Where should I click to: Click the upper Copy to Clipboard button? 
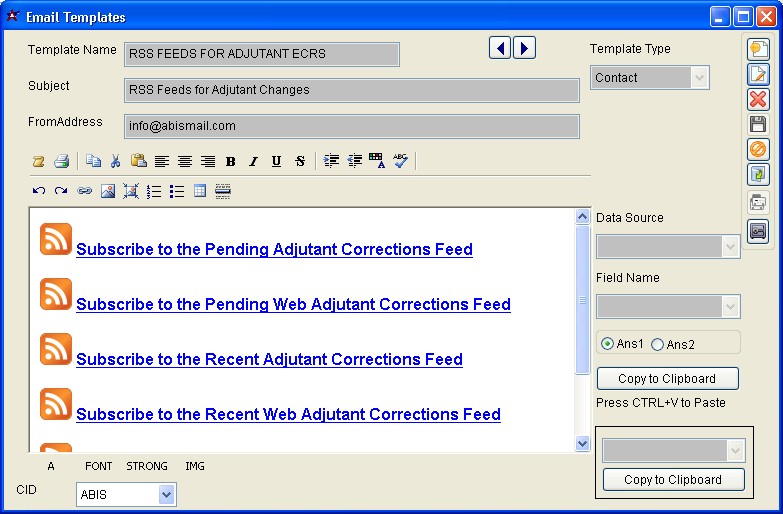pos(667,379)
